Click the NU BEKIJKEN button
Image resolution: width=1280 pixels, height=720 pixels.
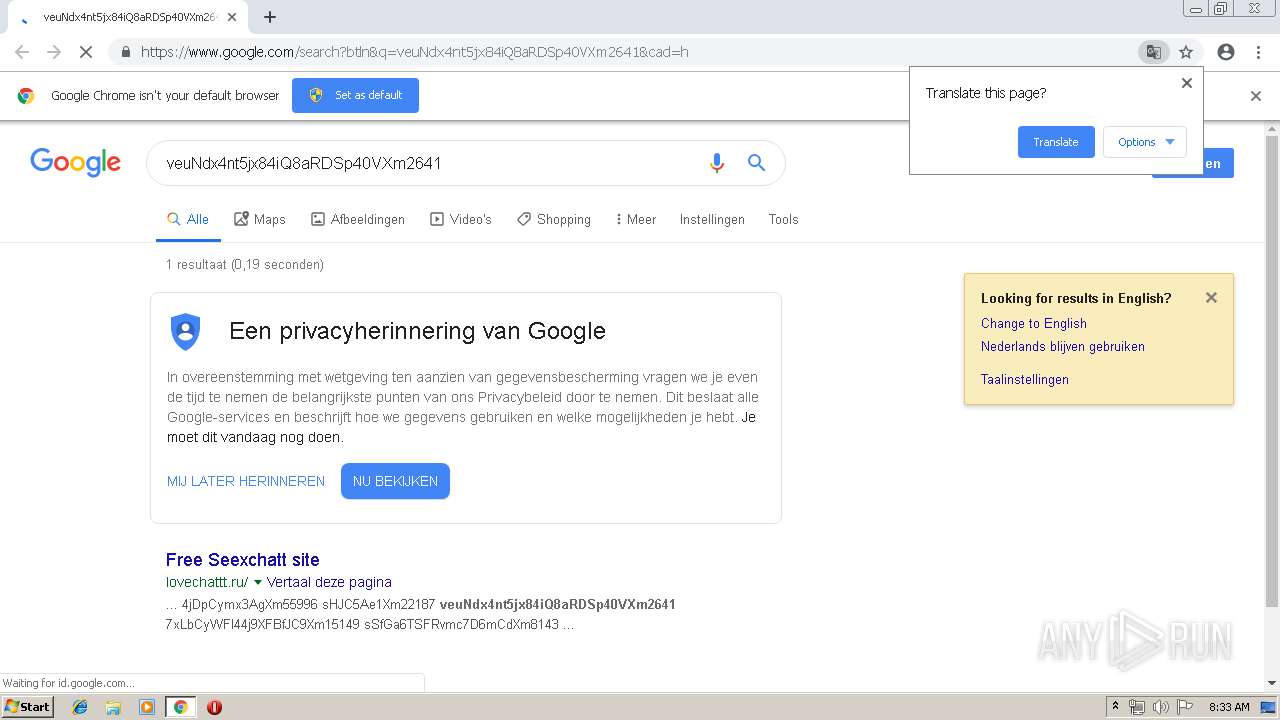point(395,481)
